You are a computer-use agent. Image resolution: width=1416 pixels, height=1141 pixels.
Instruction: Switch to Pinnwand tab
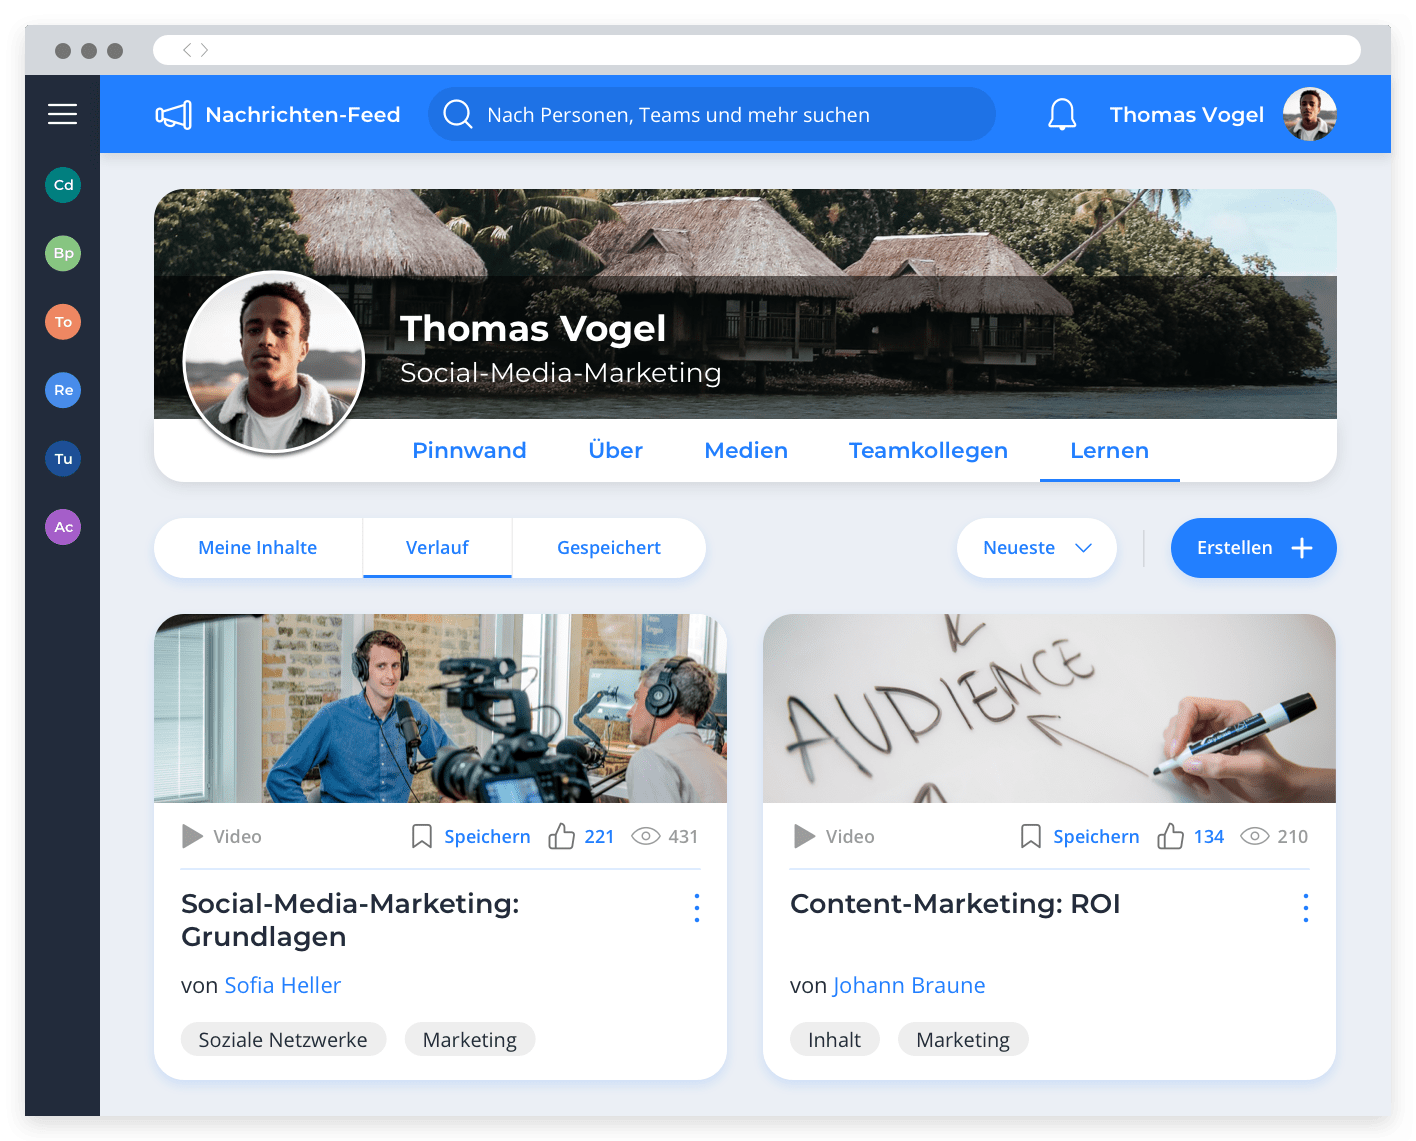(x=469, y=450)
